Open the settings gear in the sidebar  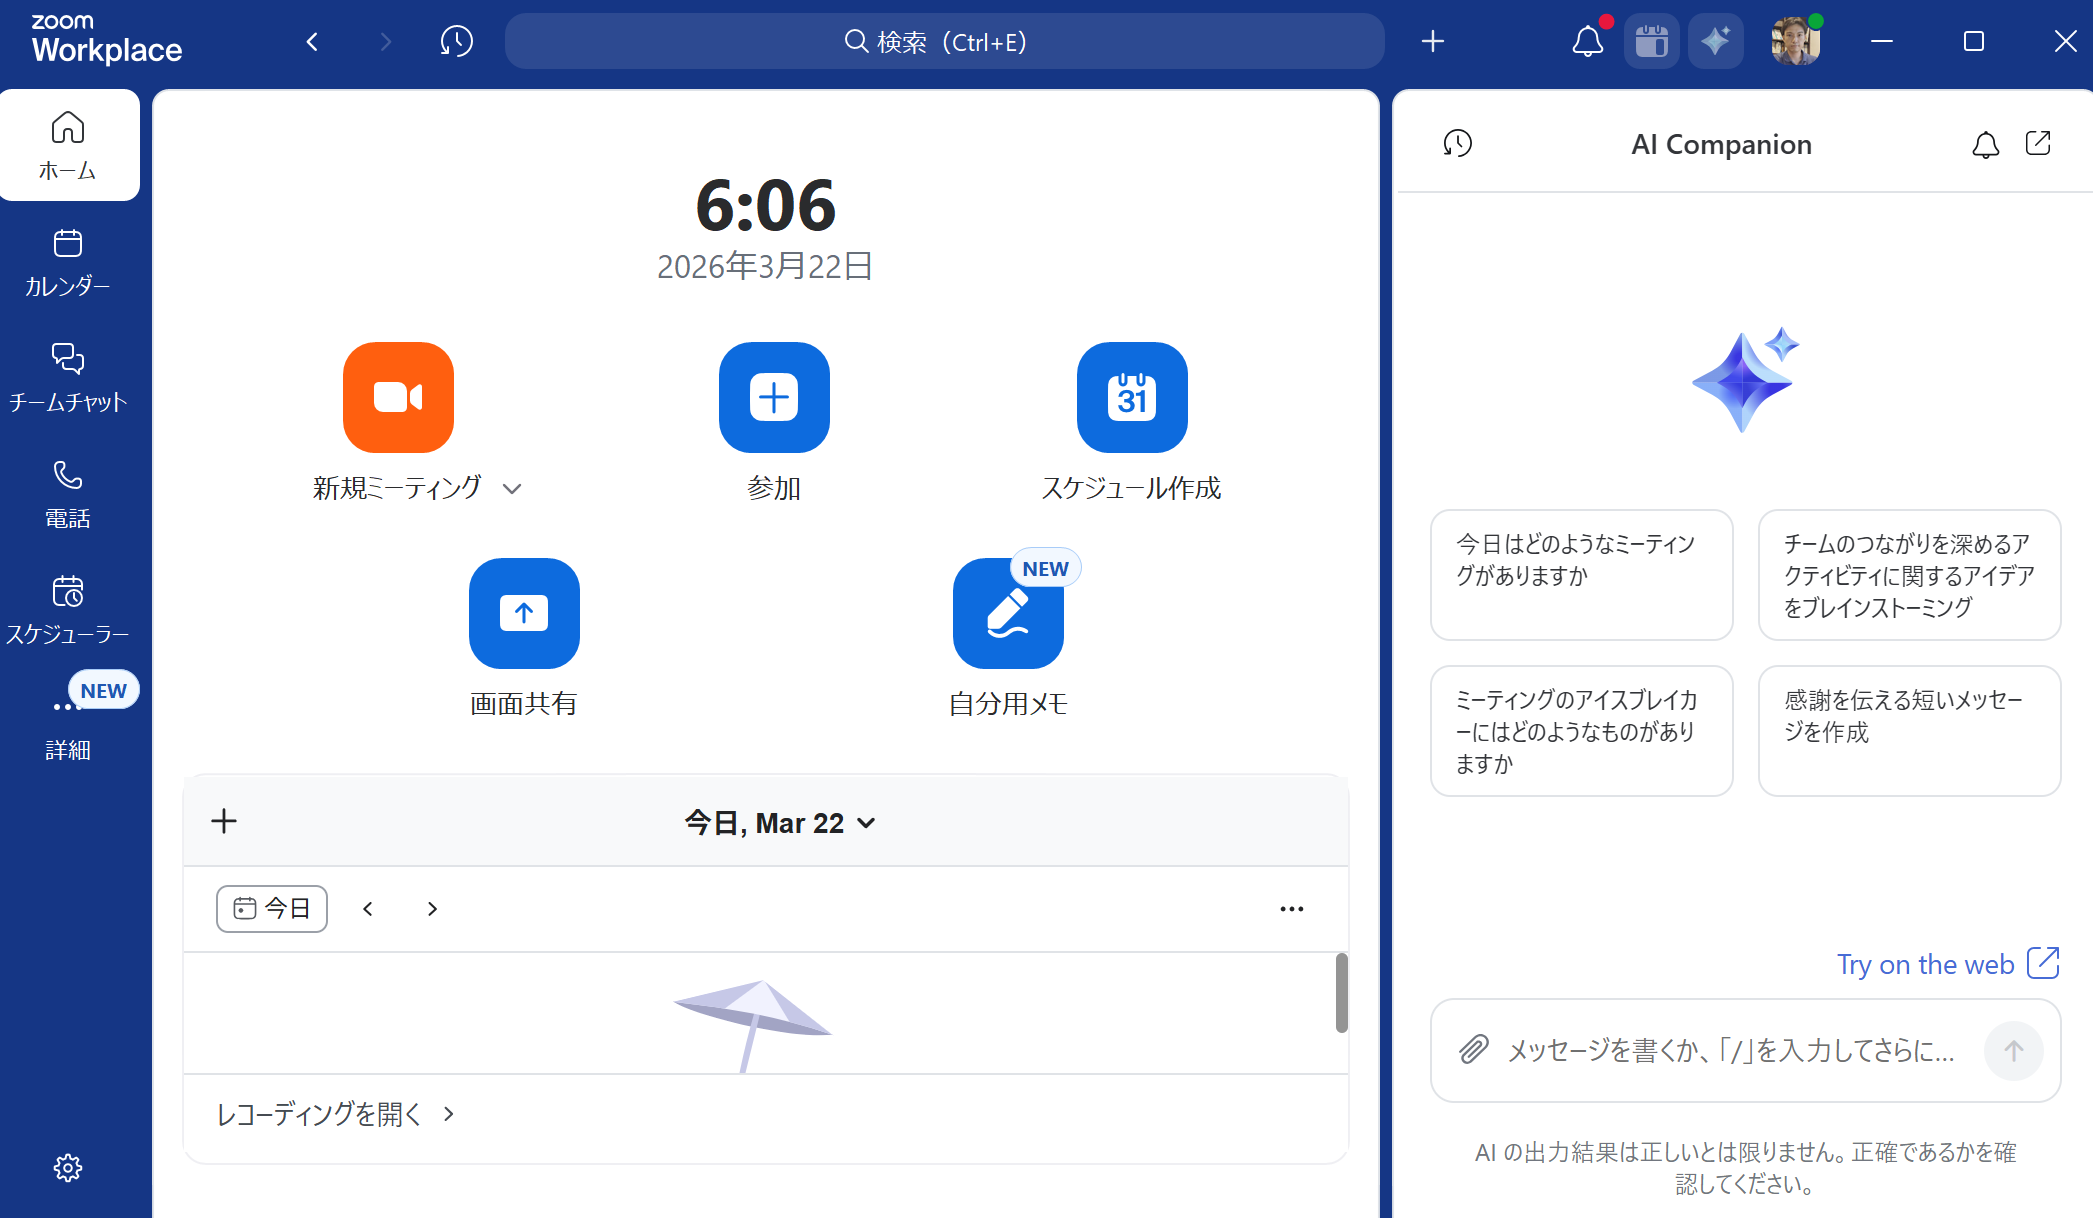(68, 1167)
